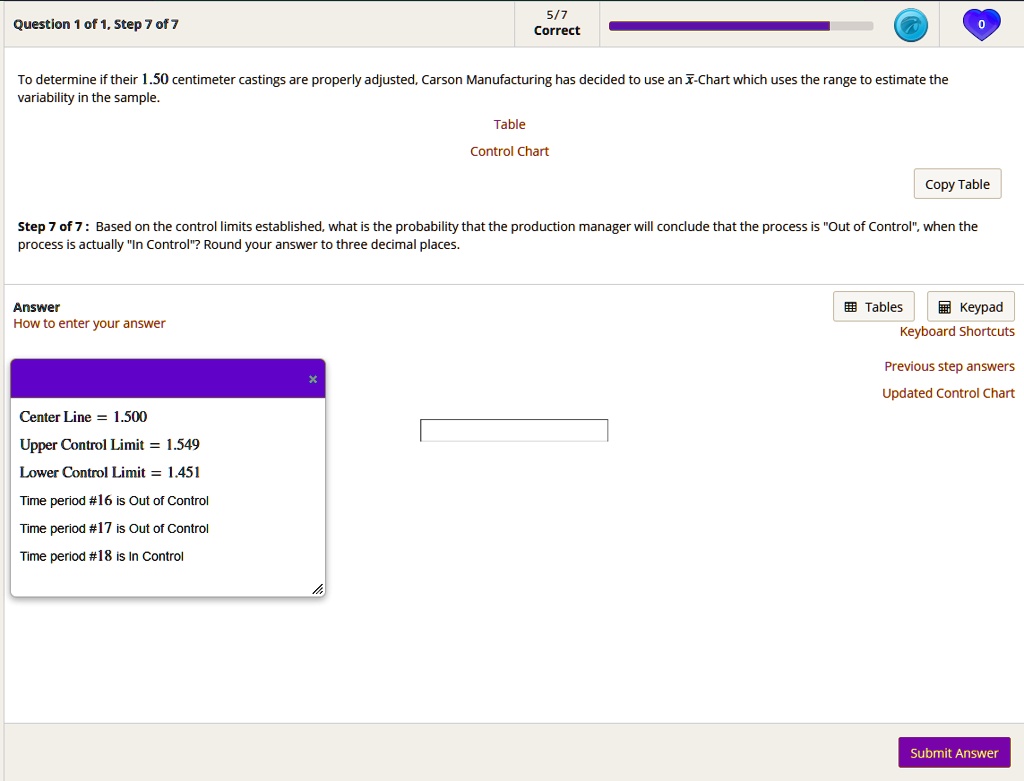The image size is (1024, 781).
Task: Open the Keypad calculator icon
Action: click(x=969, y=306)
